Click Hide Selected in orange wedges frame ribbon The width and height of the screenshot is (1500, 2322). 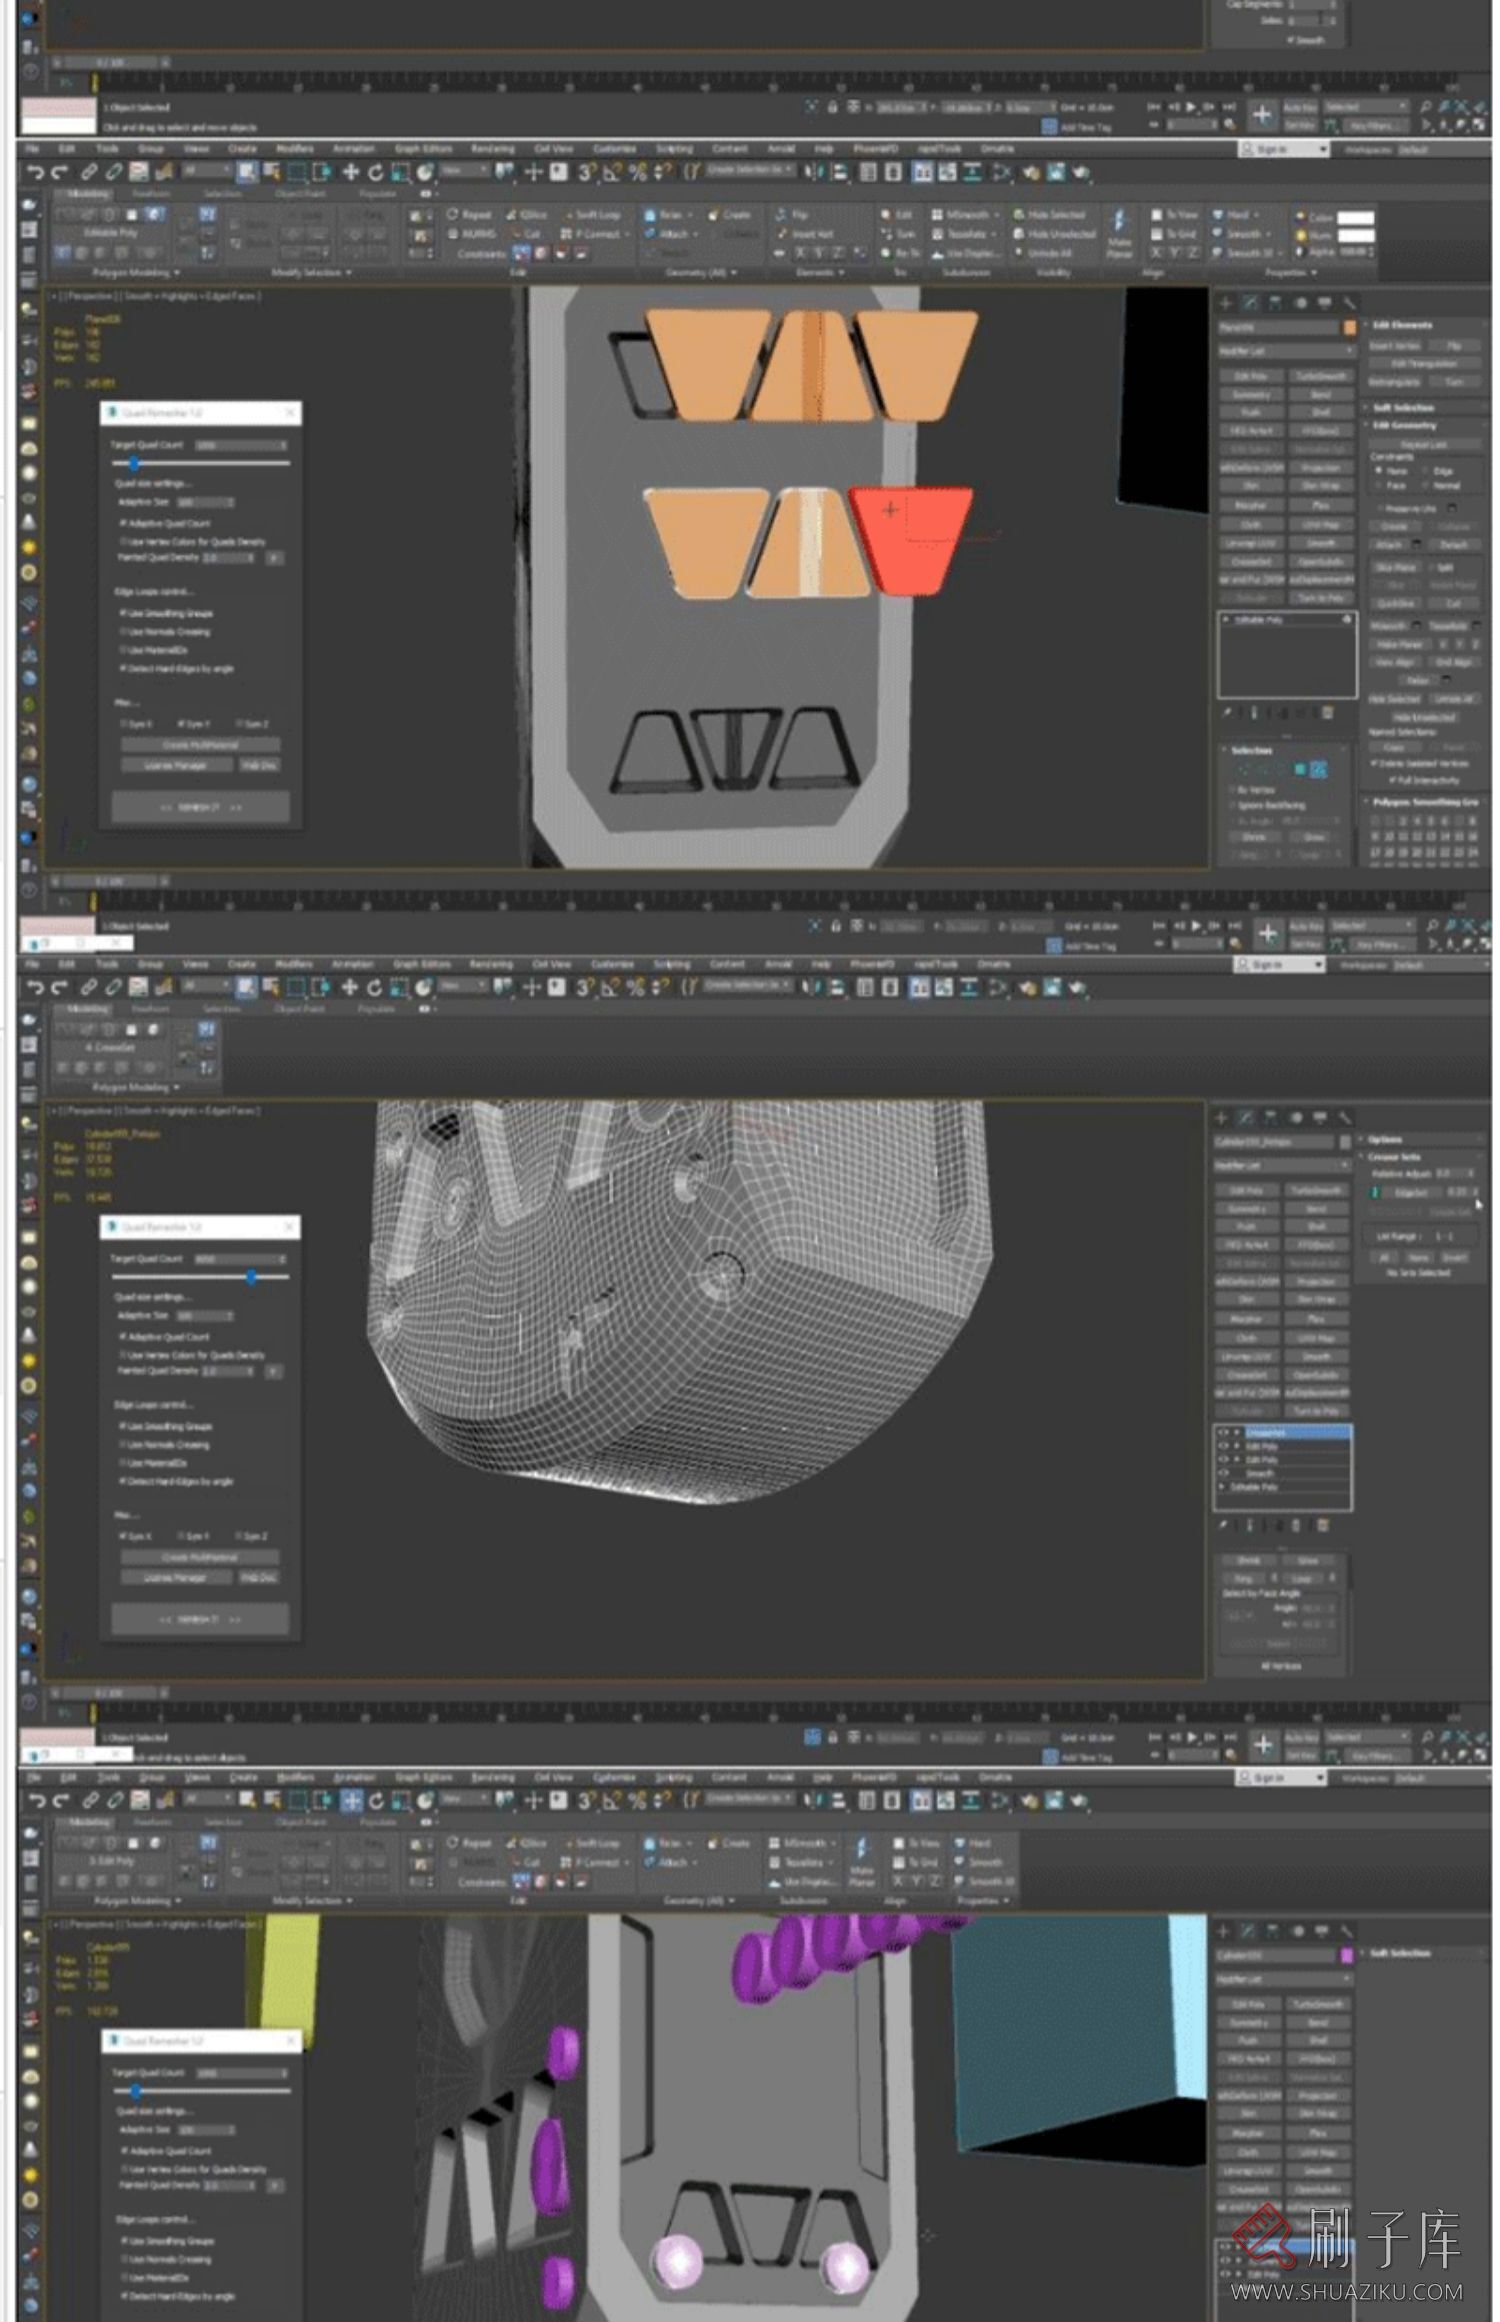coord(1050,215)
